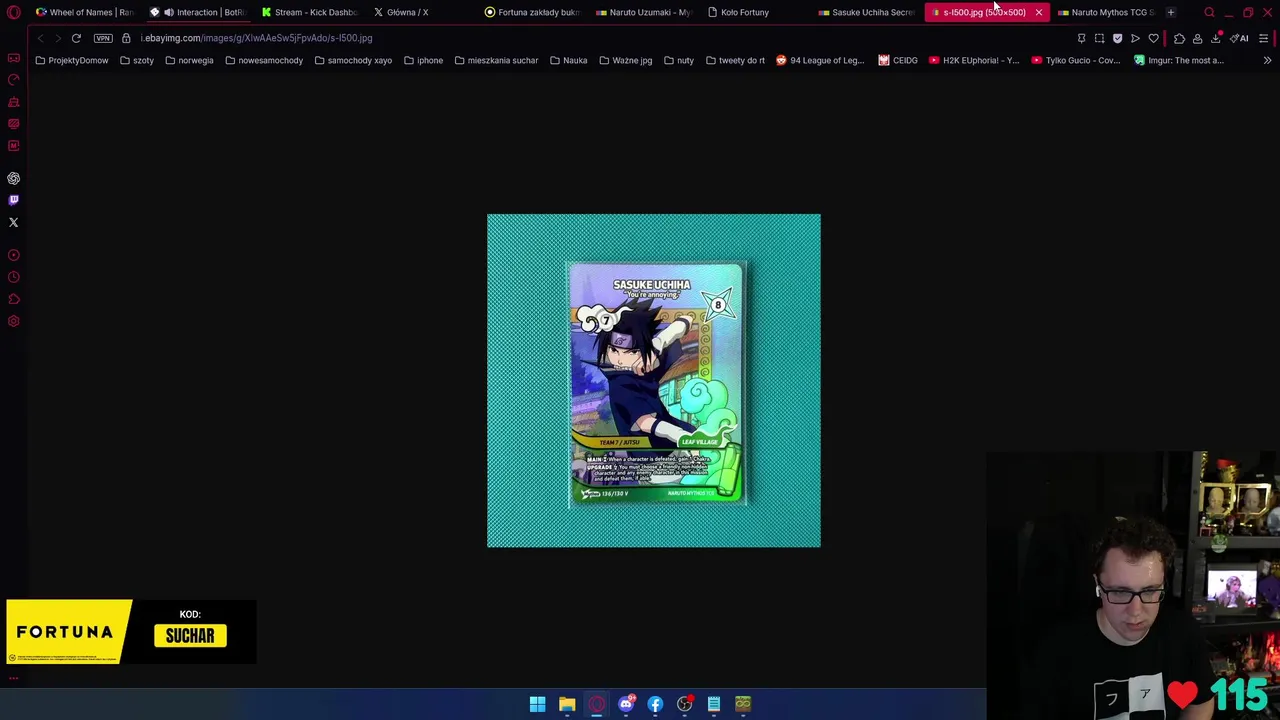
Task: Switch to Koło Fortuny tab
Action: pos(757,12)
